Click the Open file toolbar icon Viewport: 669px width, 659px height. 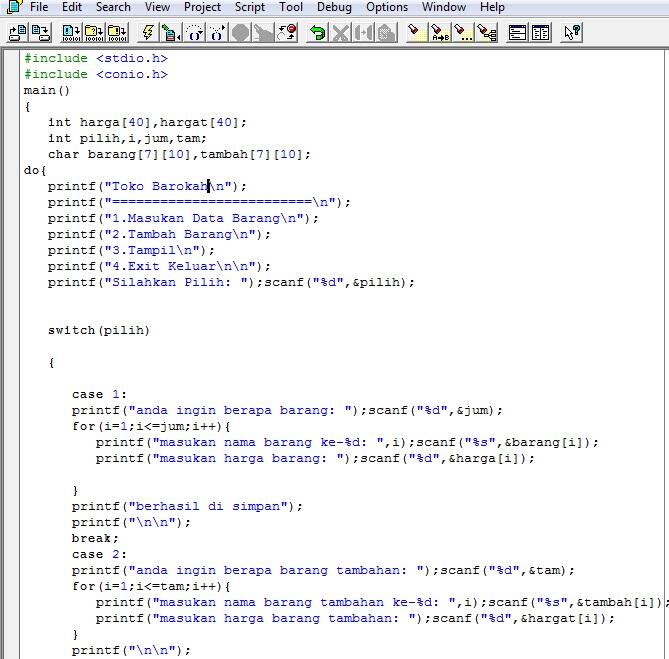click(17, 32)
